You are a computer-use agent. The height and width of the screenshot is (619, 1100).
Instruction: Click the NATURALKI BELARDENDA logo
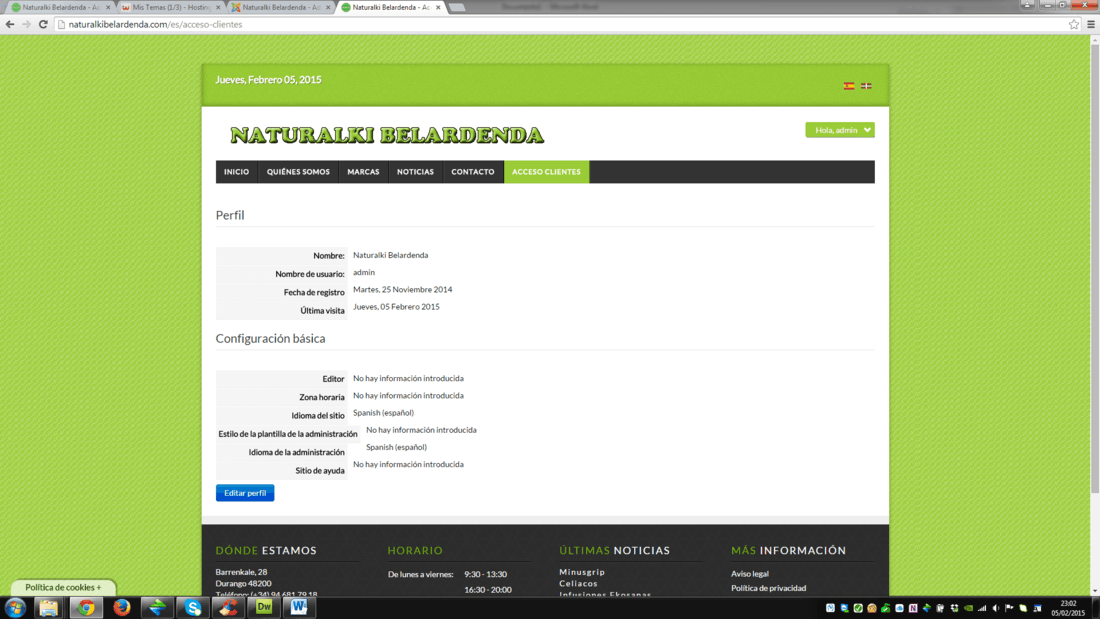[x=387, y=135]
